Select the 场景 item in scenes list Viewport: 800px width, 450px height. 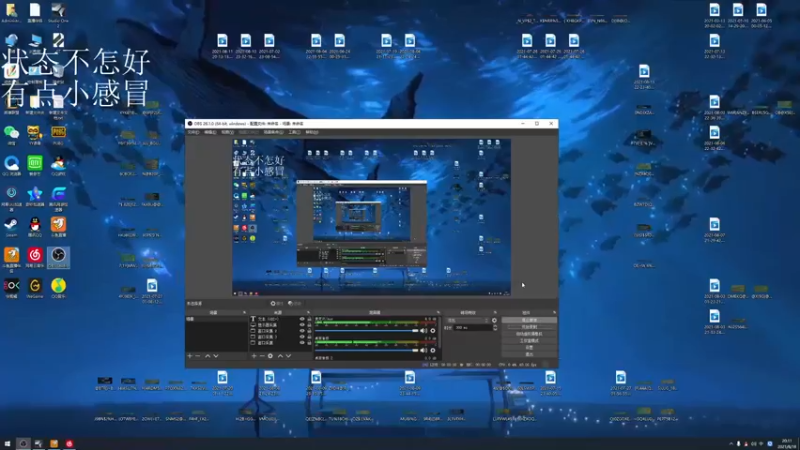coord(216,319)
